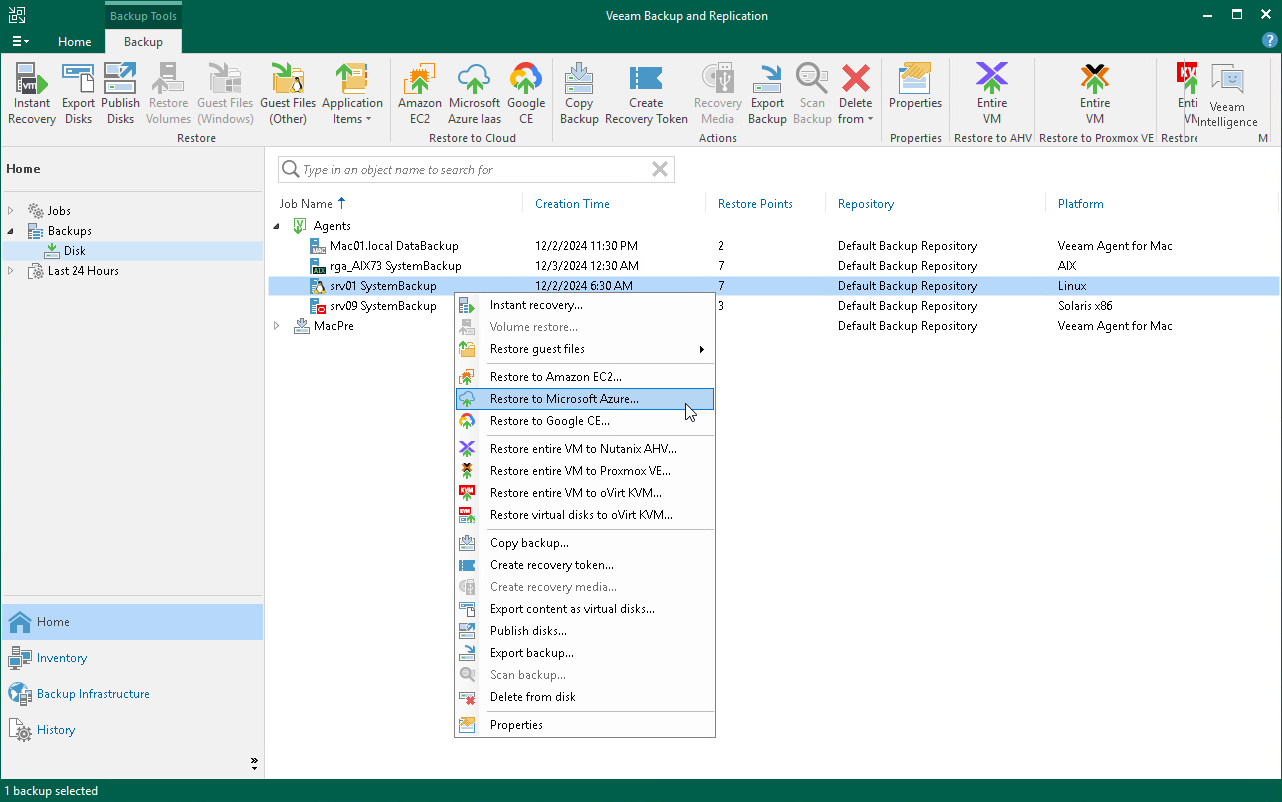Sort by Creation Time column
Viewport: 1282px width, 802px height.
pos(572,204)
